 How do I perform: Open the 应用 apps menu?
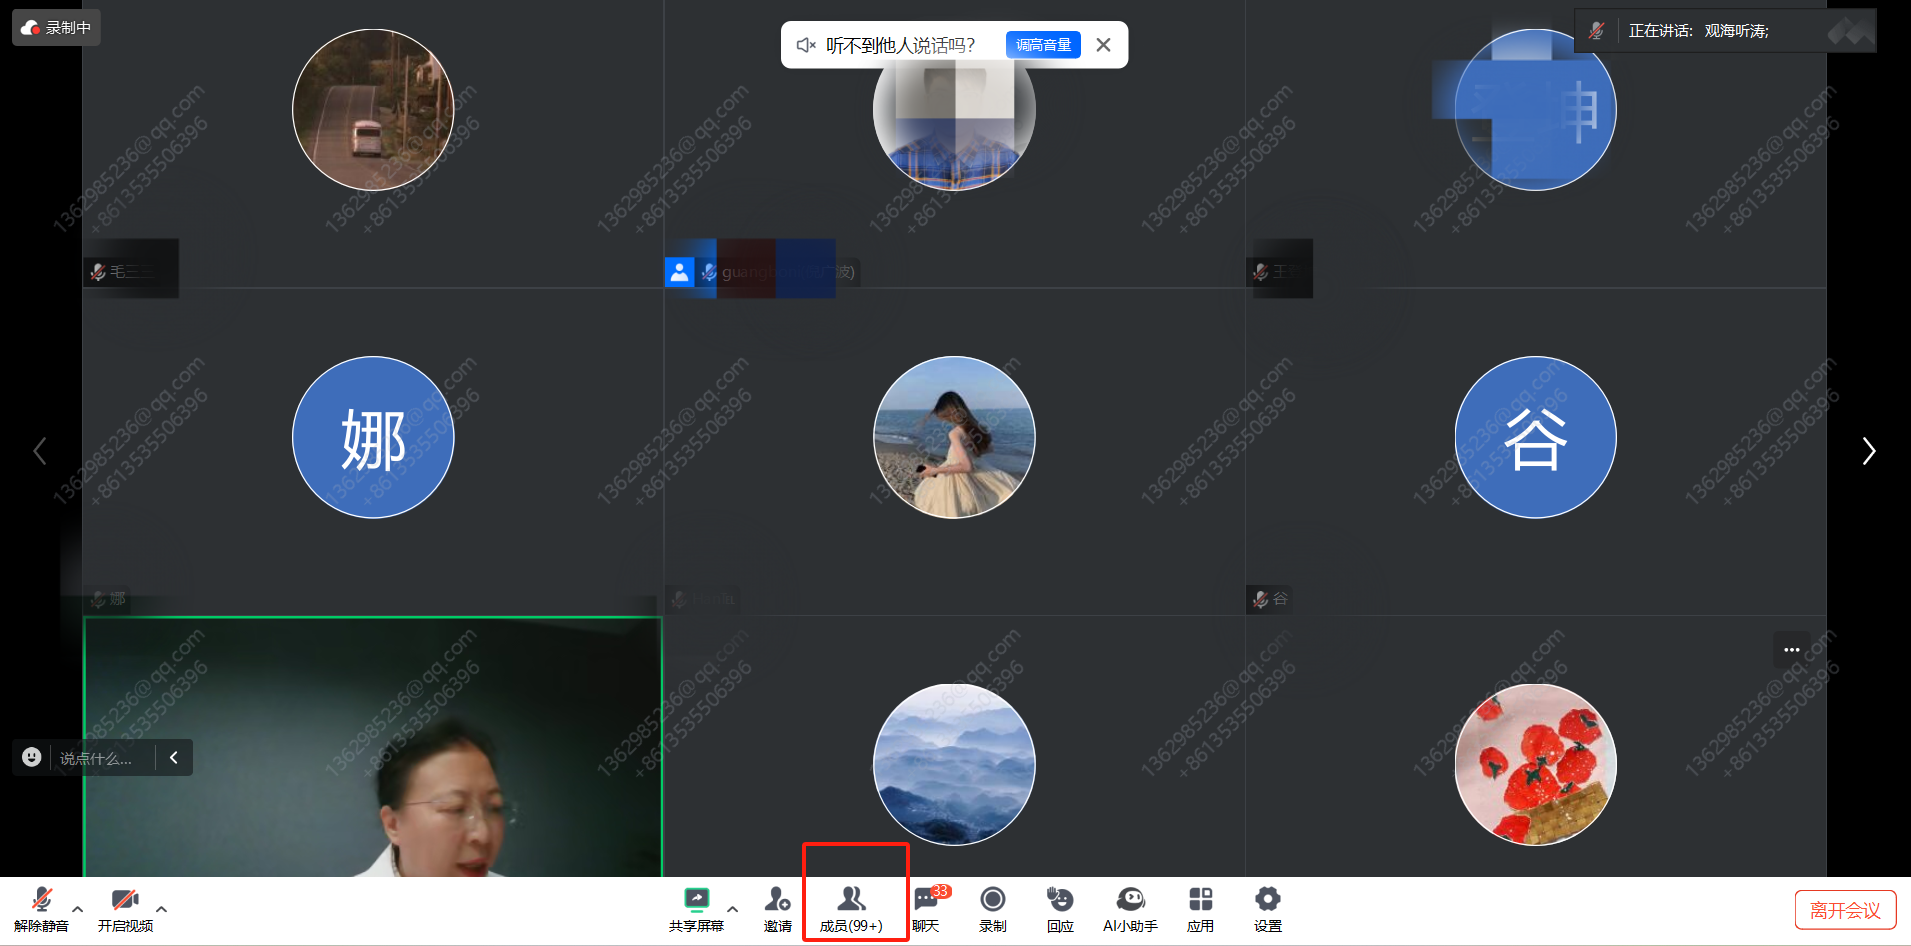(1200, 908)
